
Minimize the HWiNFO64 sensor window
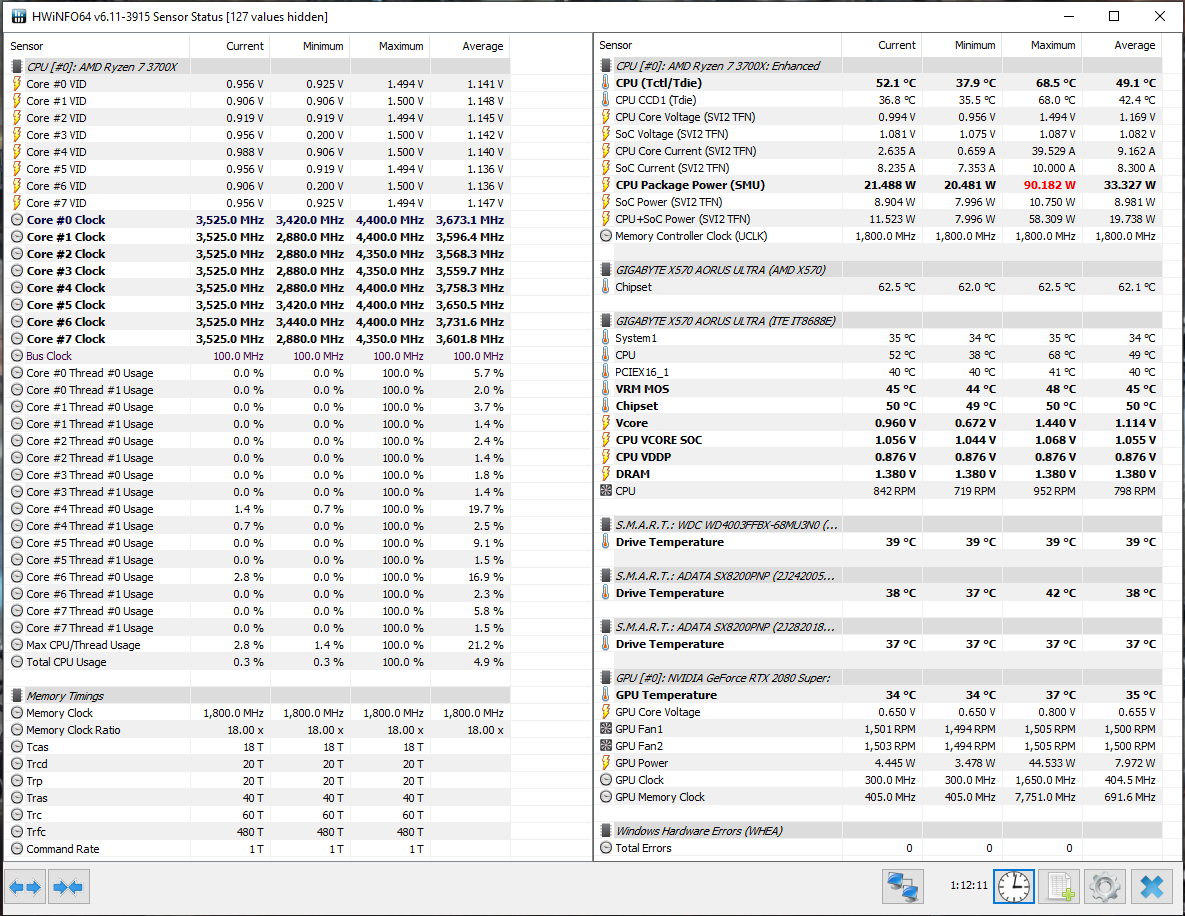click(x=1069, y=16)
